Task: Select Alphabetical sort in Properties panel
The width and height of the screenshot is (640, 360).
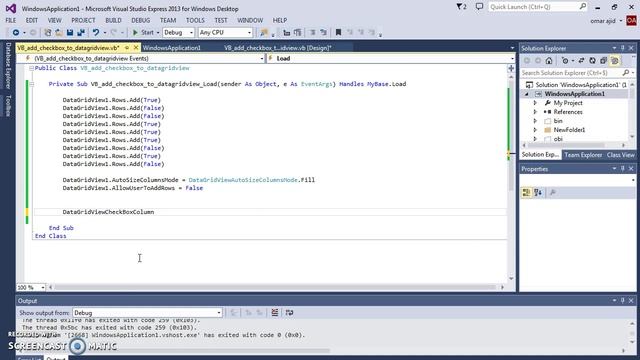Action: (x=538, y=192)
